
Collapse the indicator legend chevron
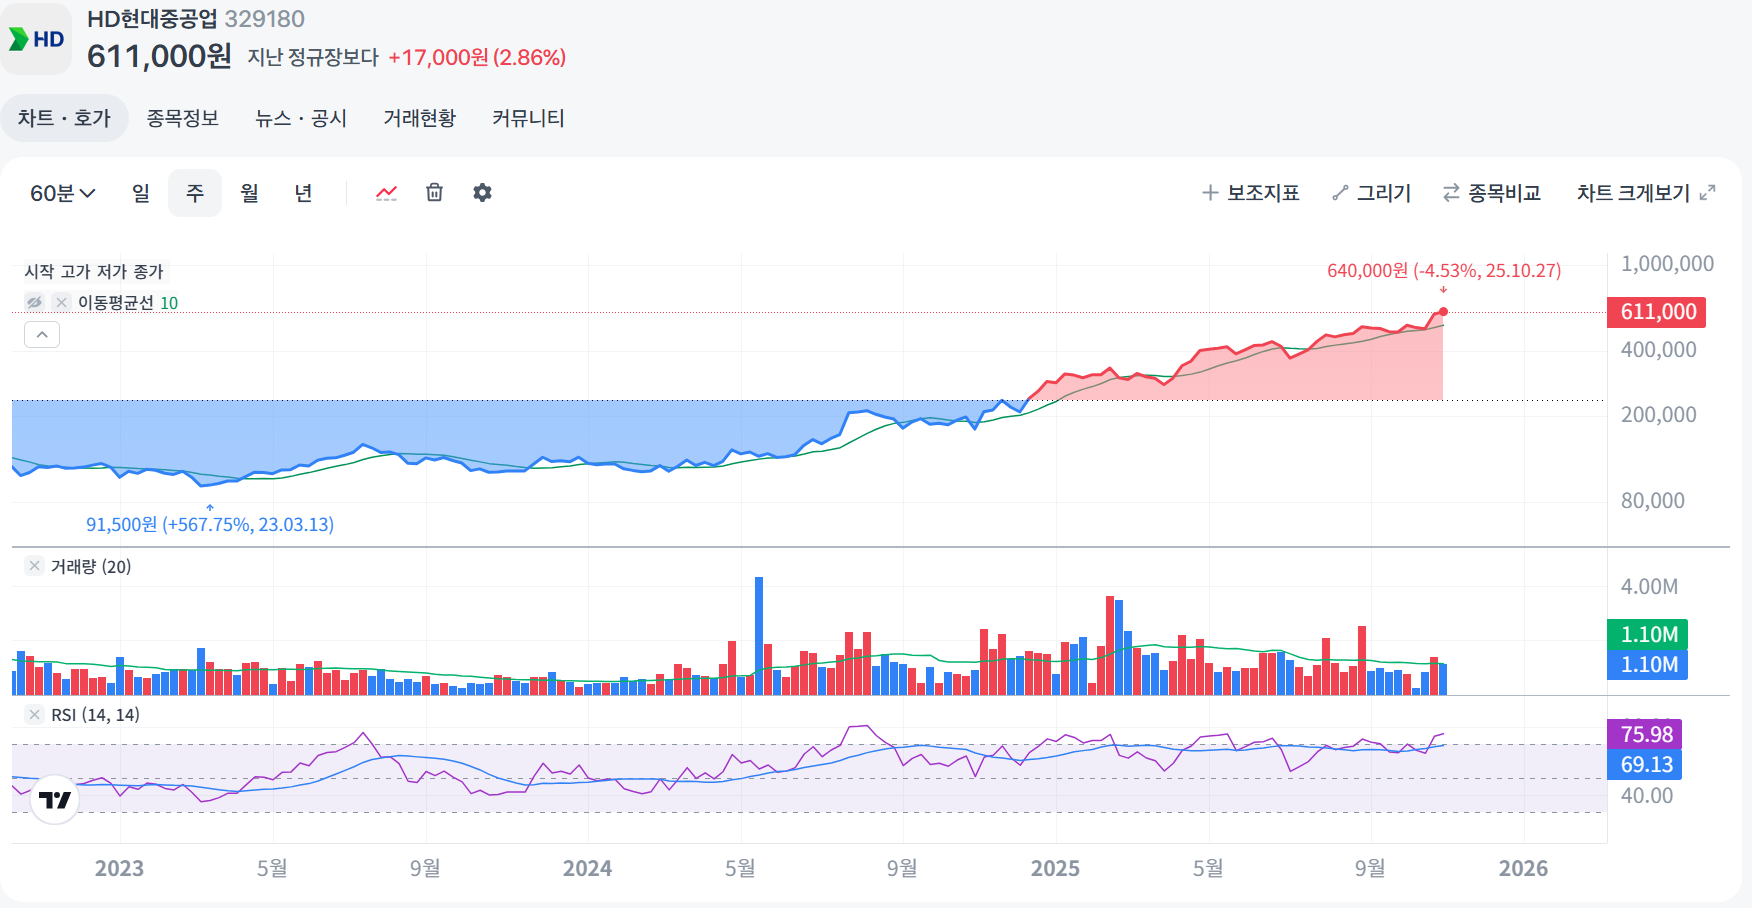point(42,335)
